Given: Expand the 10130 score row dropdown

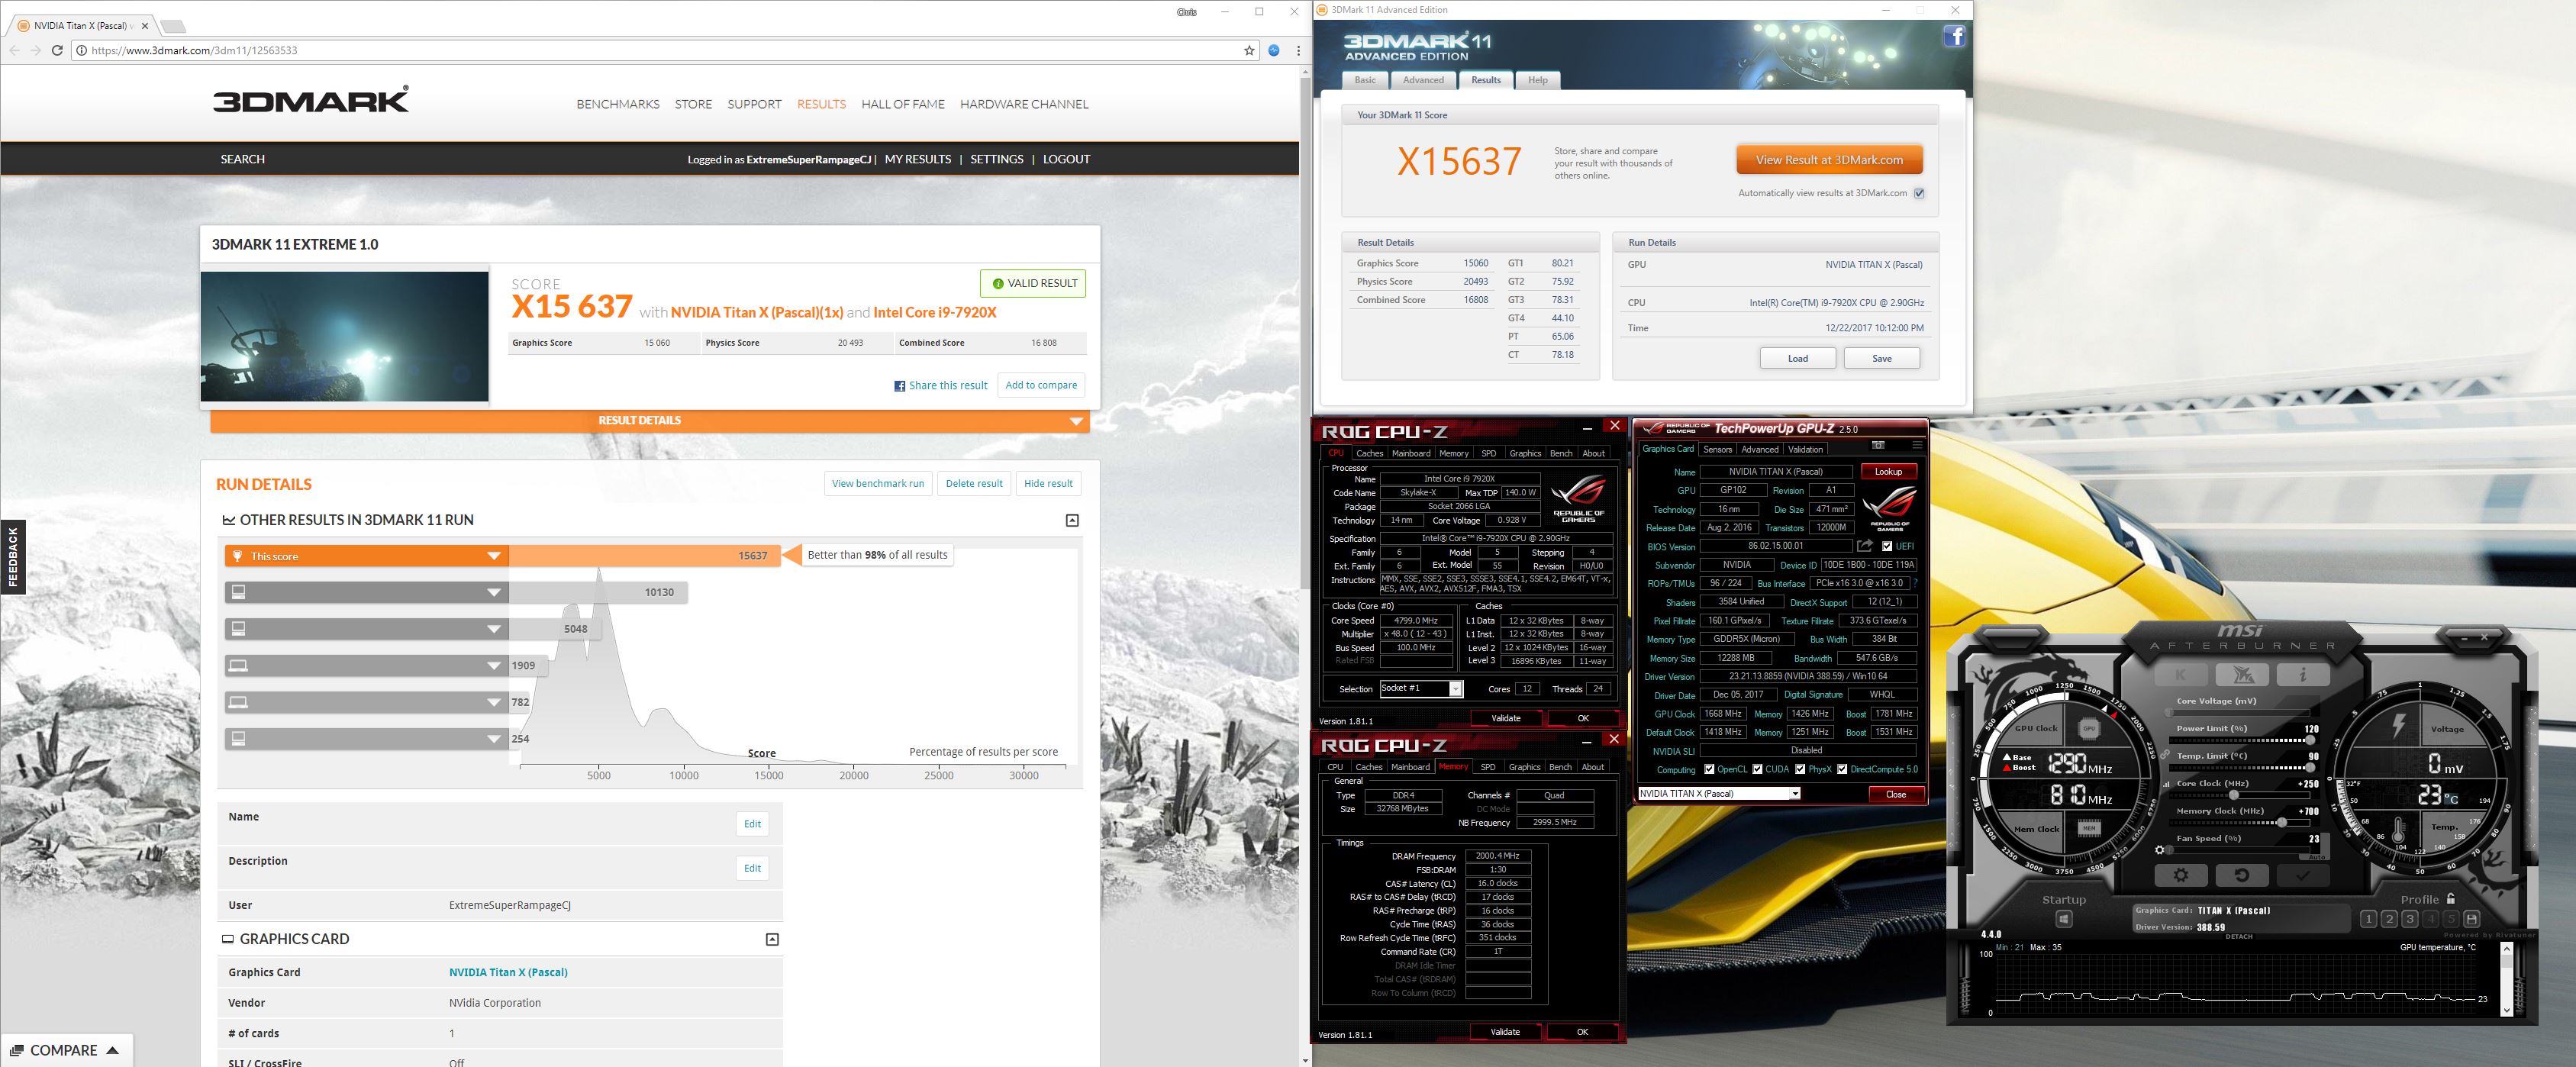Looking at the screenshot, I should [494, 593].
